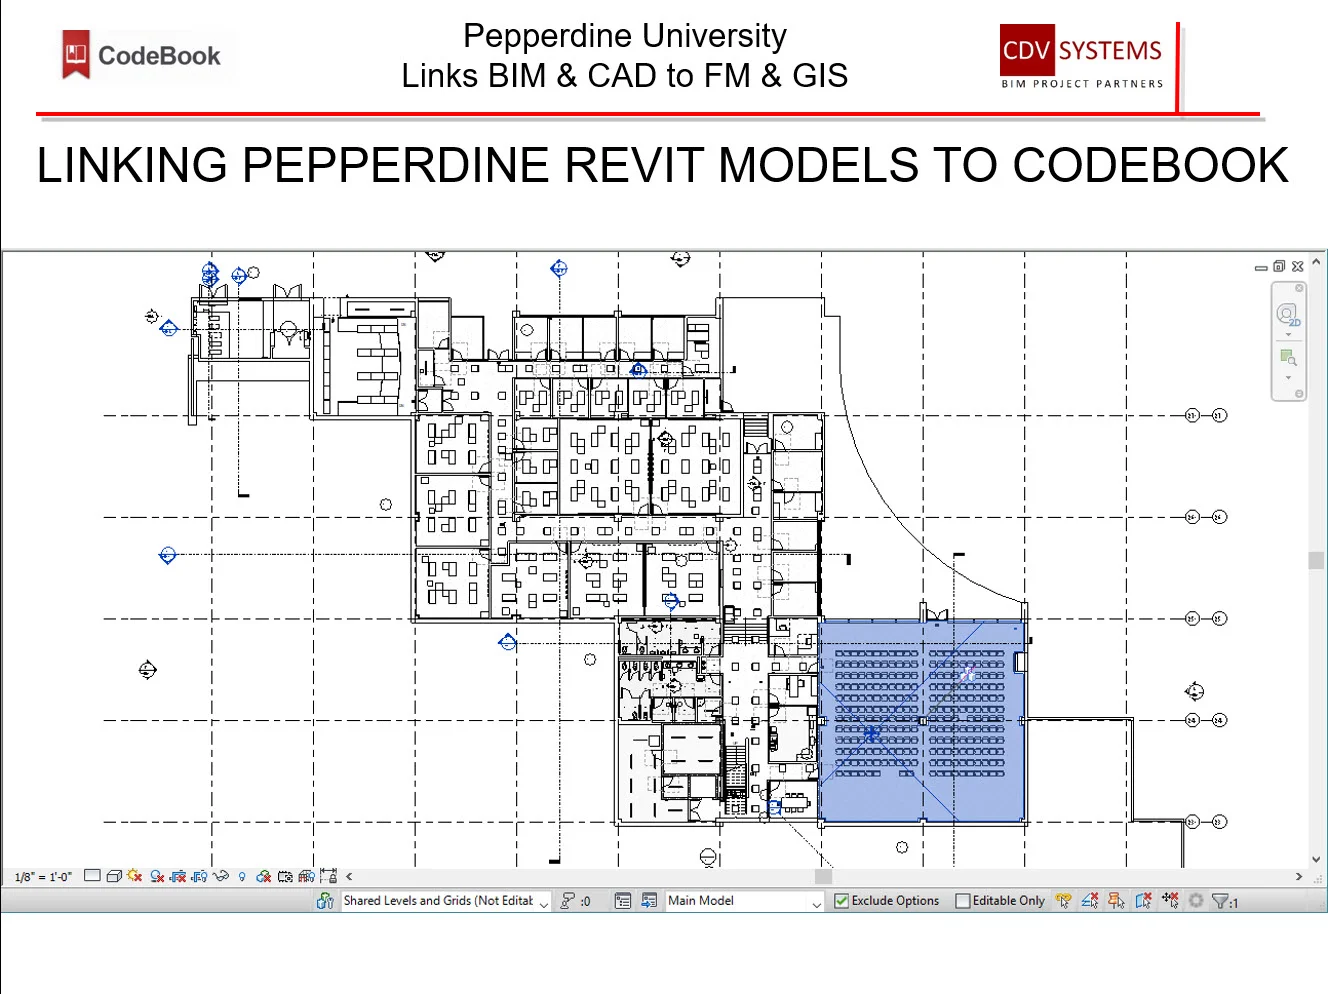Viewport: 1328px width, 994px height.
Task: Click the Select Links icon in status bar
Action: tap(1064, 901)
